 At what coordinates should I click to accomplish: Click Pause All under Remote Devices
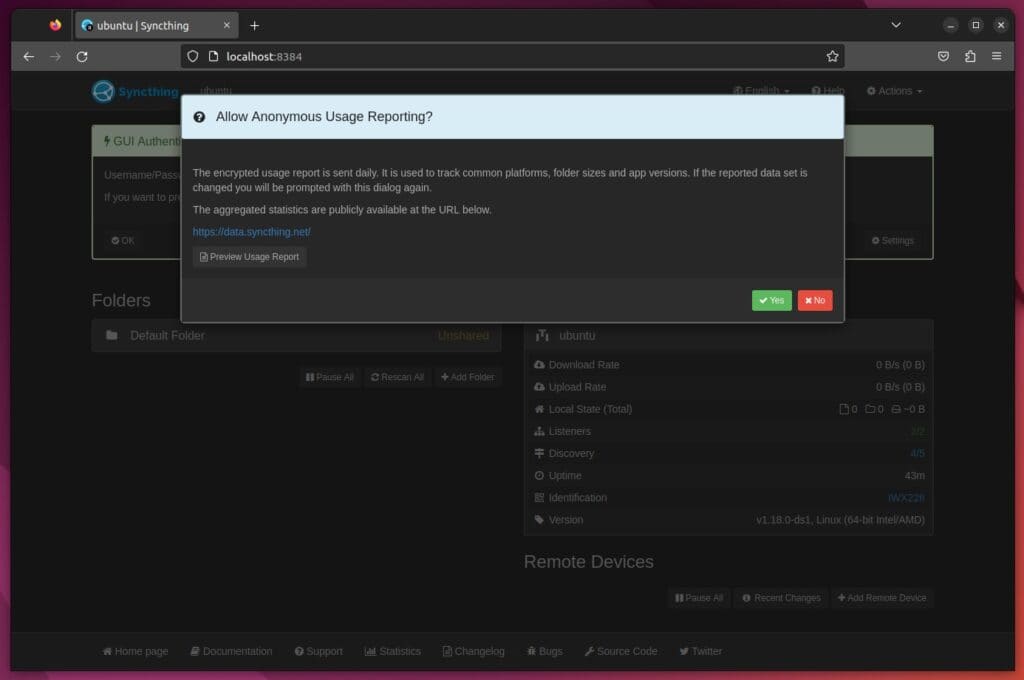699,598
